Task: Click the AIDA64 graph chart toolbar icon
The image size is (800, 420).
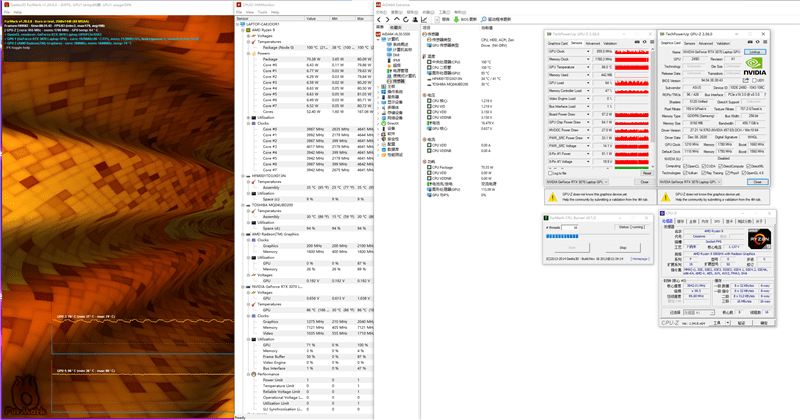Action: 424,19
